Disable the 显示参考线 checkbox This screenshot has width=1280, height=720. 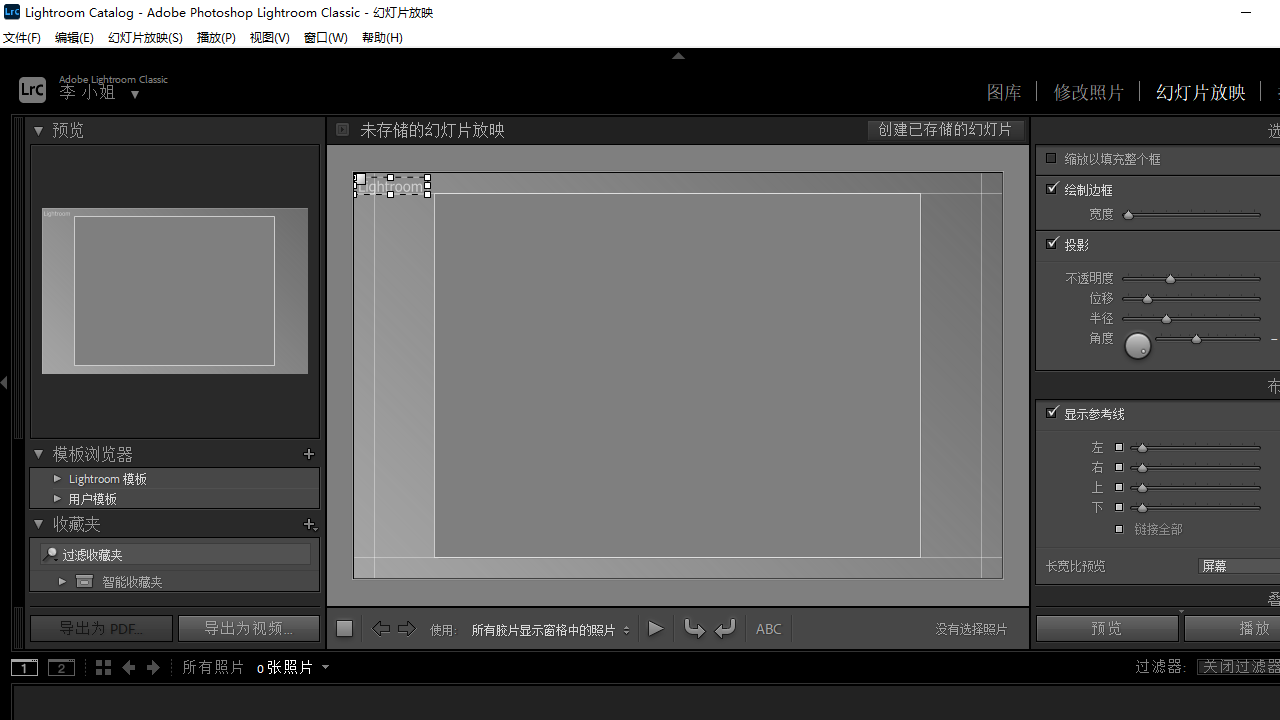(1052, 413)
